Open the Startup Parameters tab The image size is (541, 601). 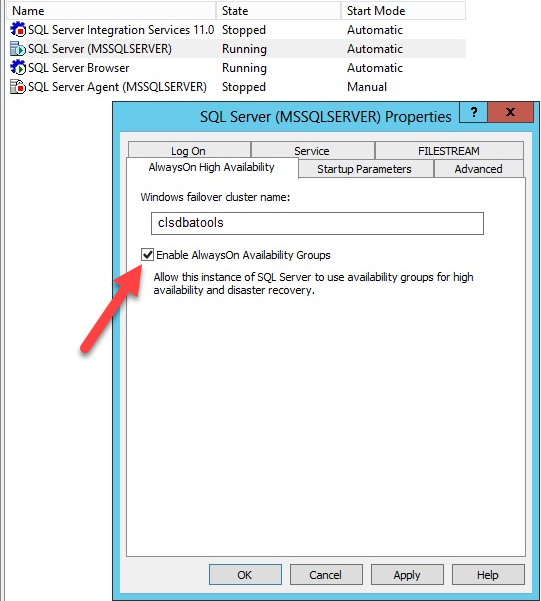365,169
